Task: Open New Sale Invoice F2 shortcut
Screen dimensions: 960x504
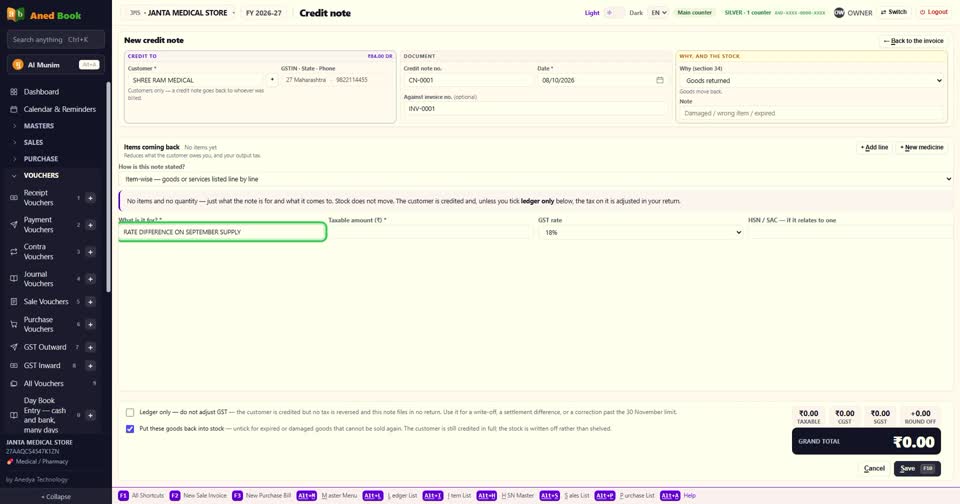Action: (198, 495)
